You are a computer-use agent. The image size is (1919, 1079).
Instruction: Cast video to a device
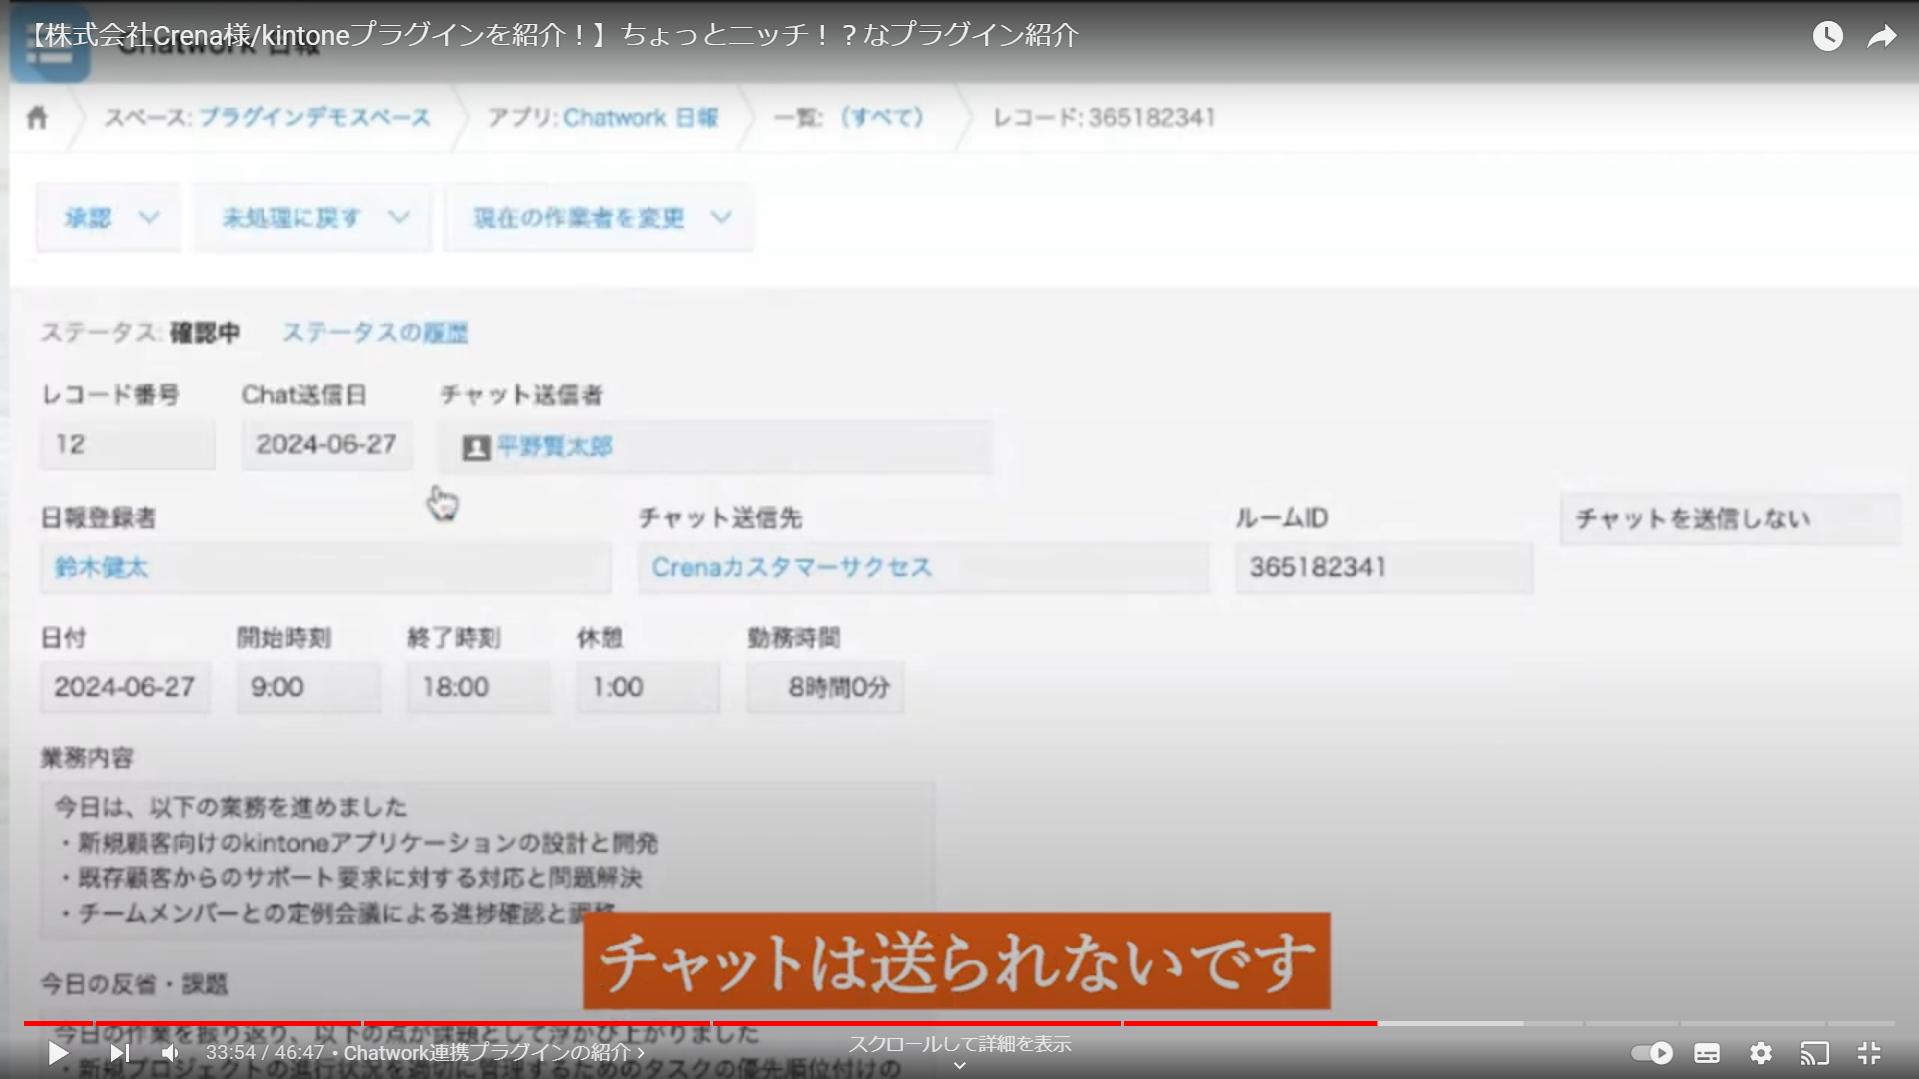[1815, 1053]
